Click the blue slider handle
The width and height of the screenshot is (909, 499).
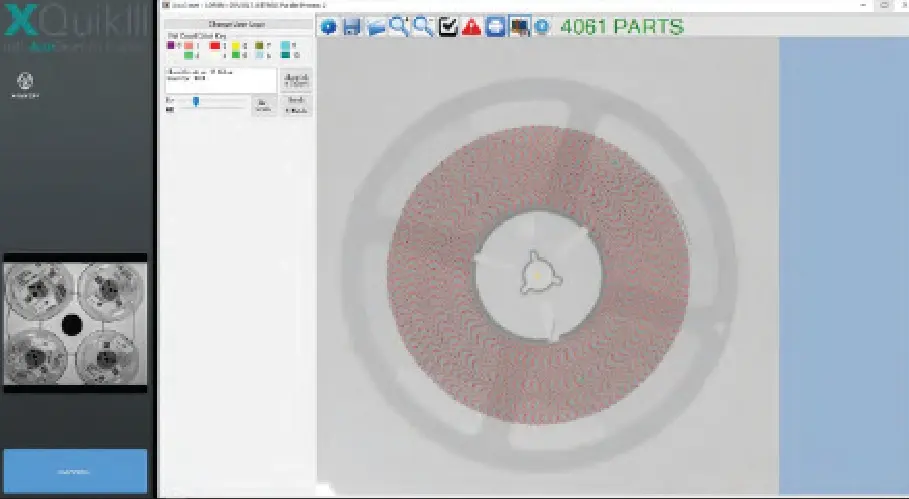click(x=196, y=101)
